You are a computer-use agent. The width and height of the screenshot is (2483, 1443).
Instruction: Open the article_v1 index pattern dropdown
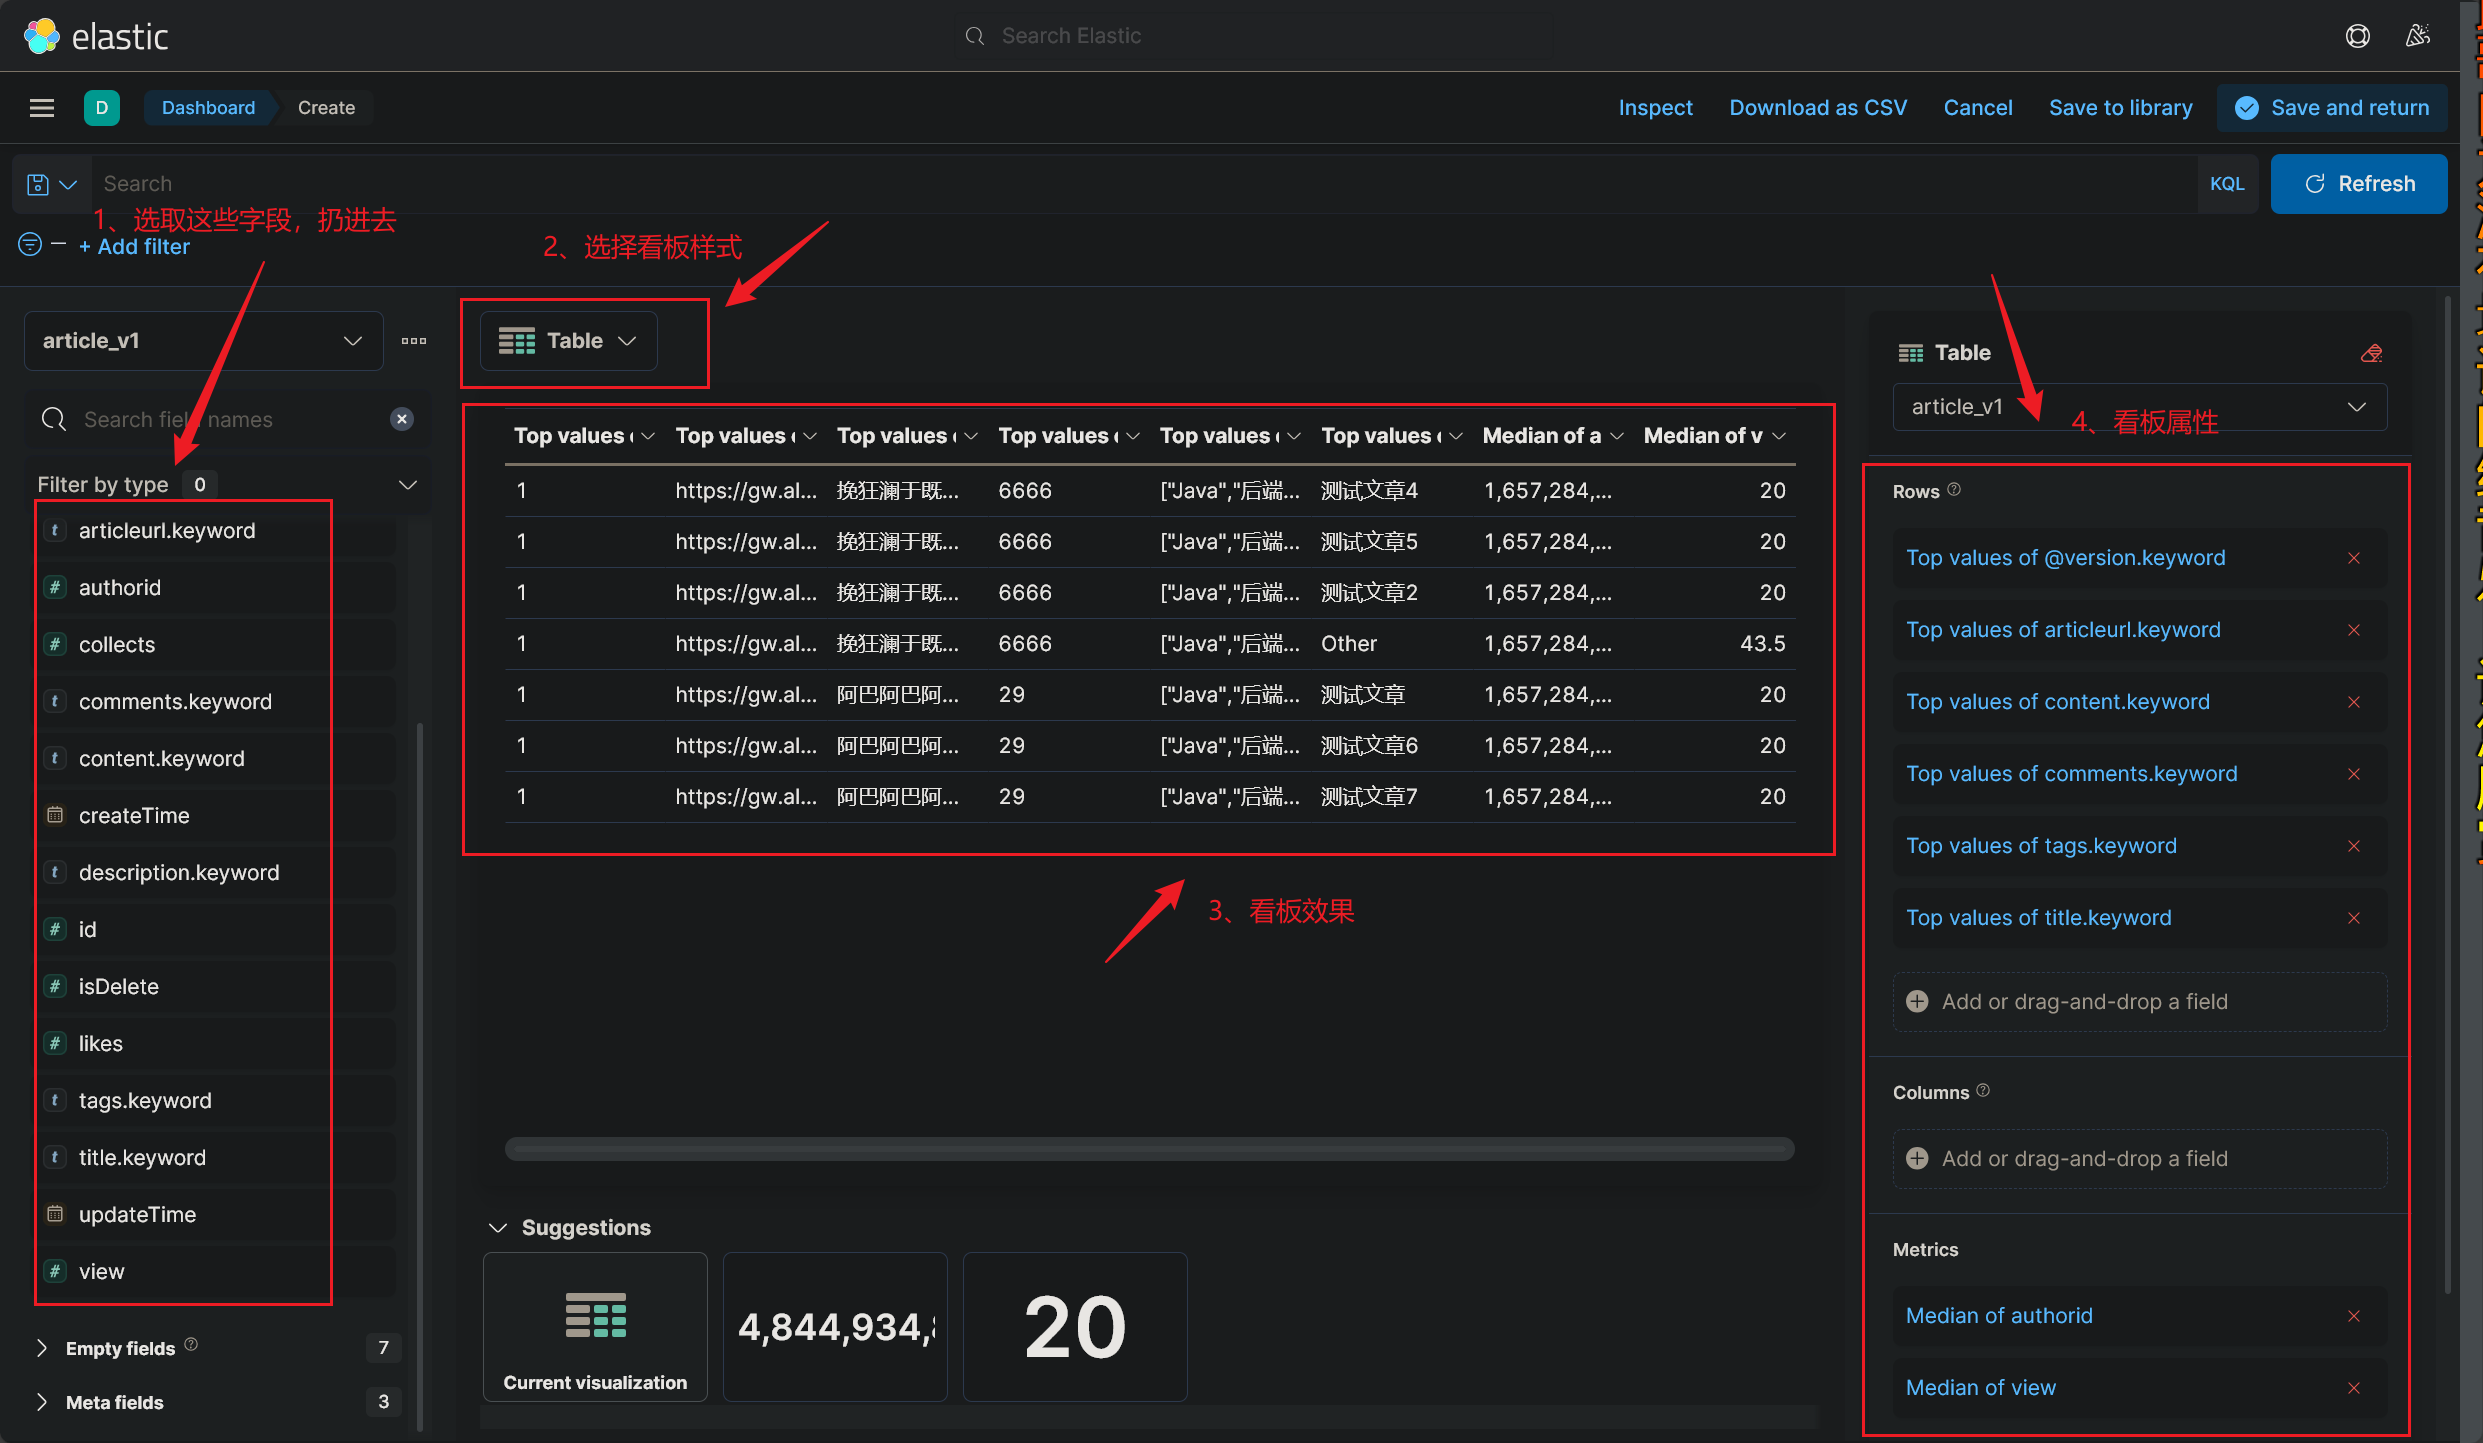pyautogui.click(x=204, y=341)
